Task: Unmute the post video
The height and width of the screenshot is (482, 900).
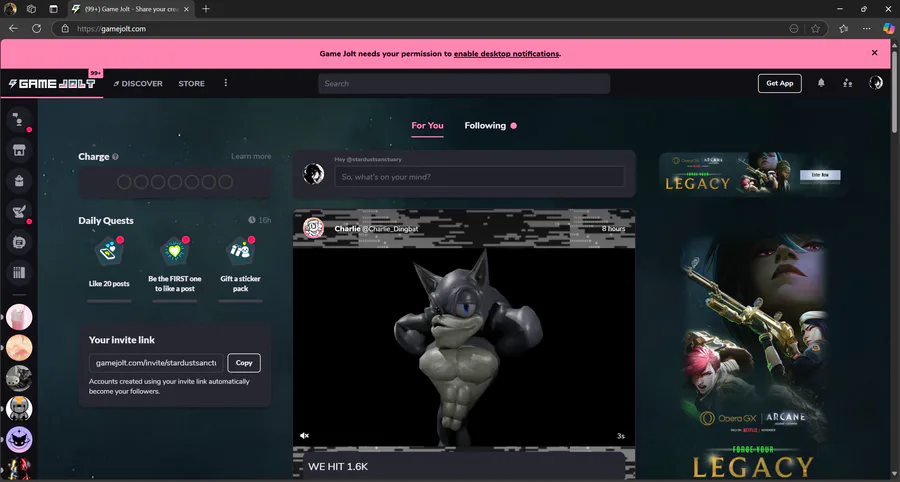Action: coord(305,436)
